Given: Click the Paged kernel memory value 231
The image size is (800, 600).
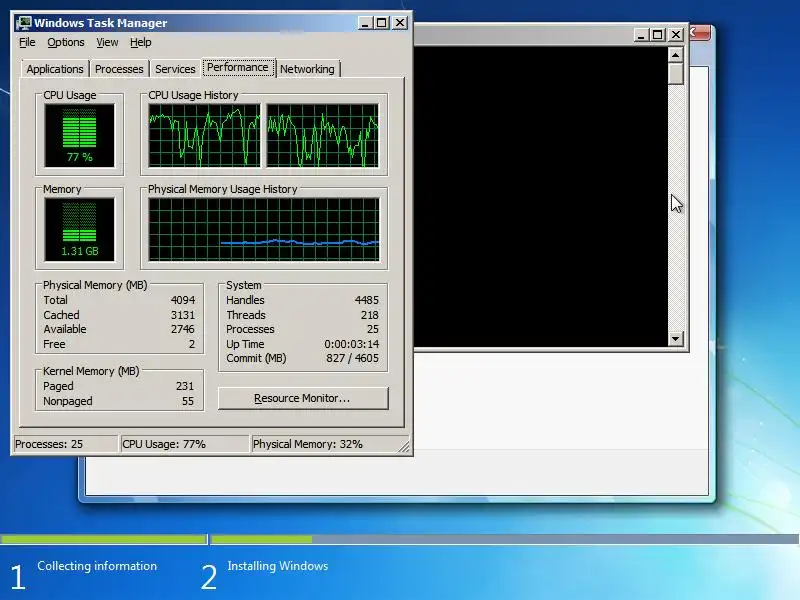Looking at the screenshot, I should pos(185,386).
